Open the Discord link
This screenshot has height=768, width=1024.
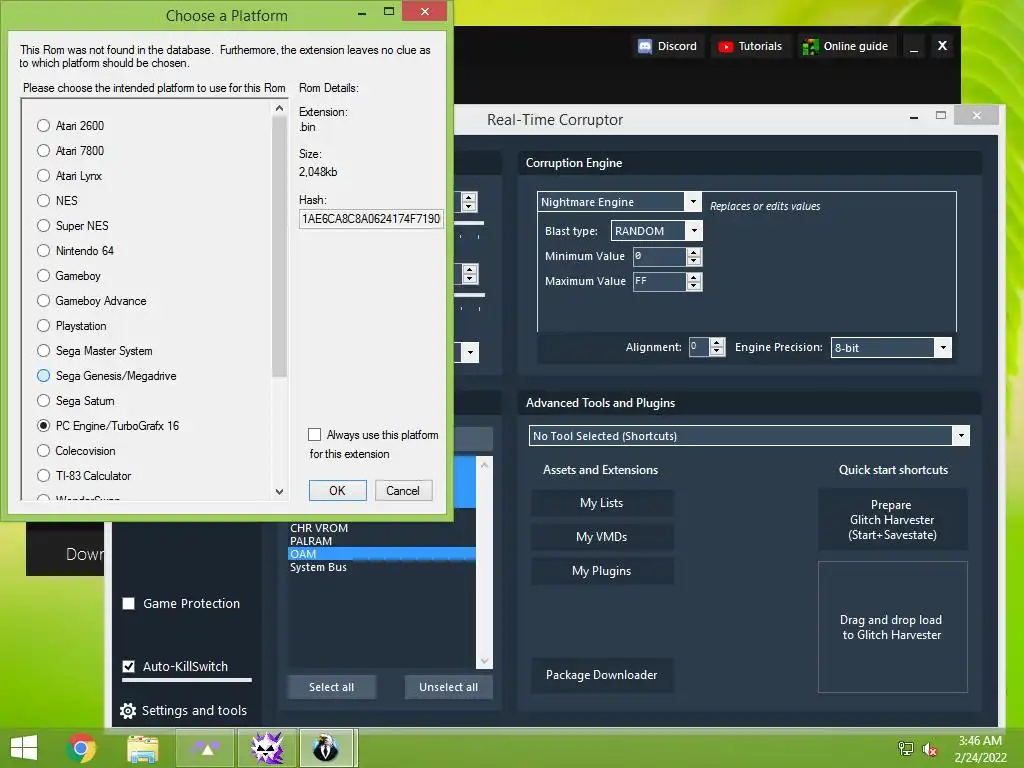coord(668,46)
